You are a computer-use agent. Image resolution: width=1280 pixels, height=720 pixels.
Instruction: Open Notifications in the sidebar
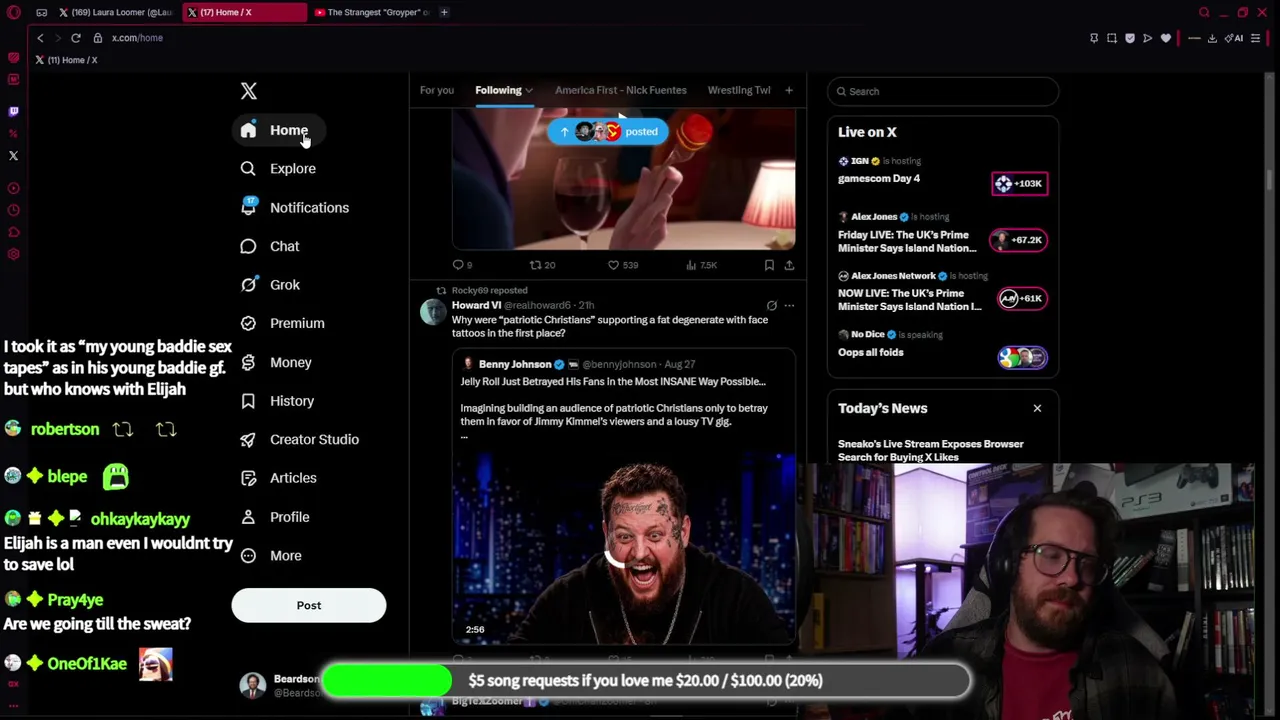tap(309, 208)
